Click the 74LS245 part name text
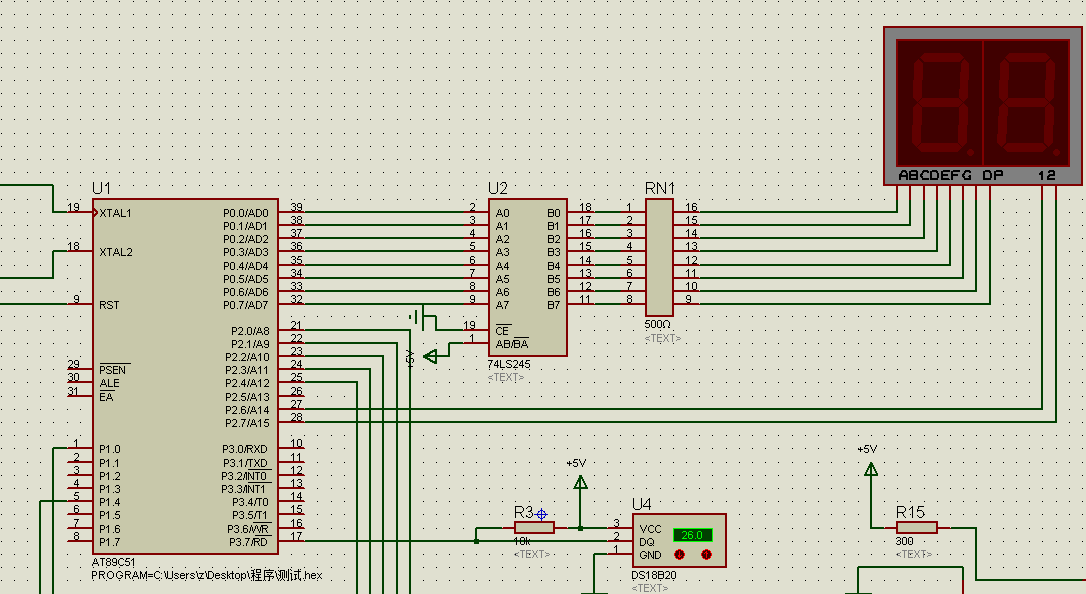This screenshot has width=1086, height=594. pos(508,364)
